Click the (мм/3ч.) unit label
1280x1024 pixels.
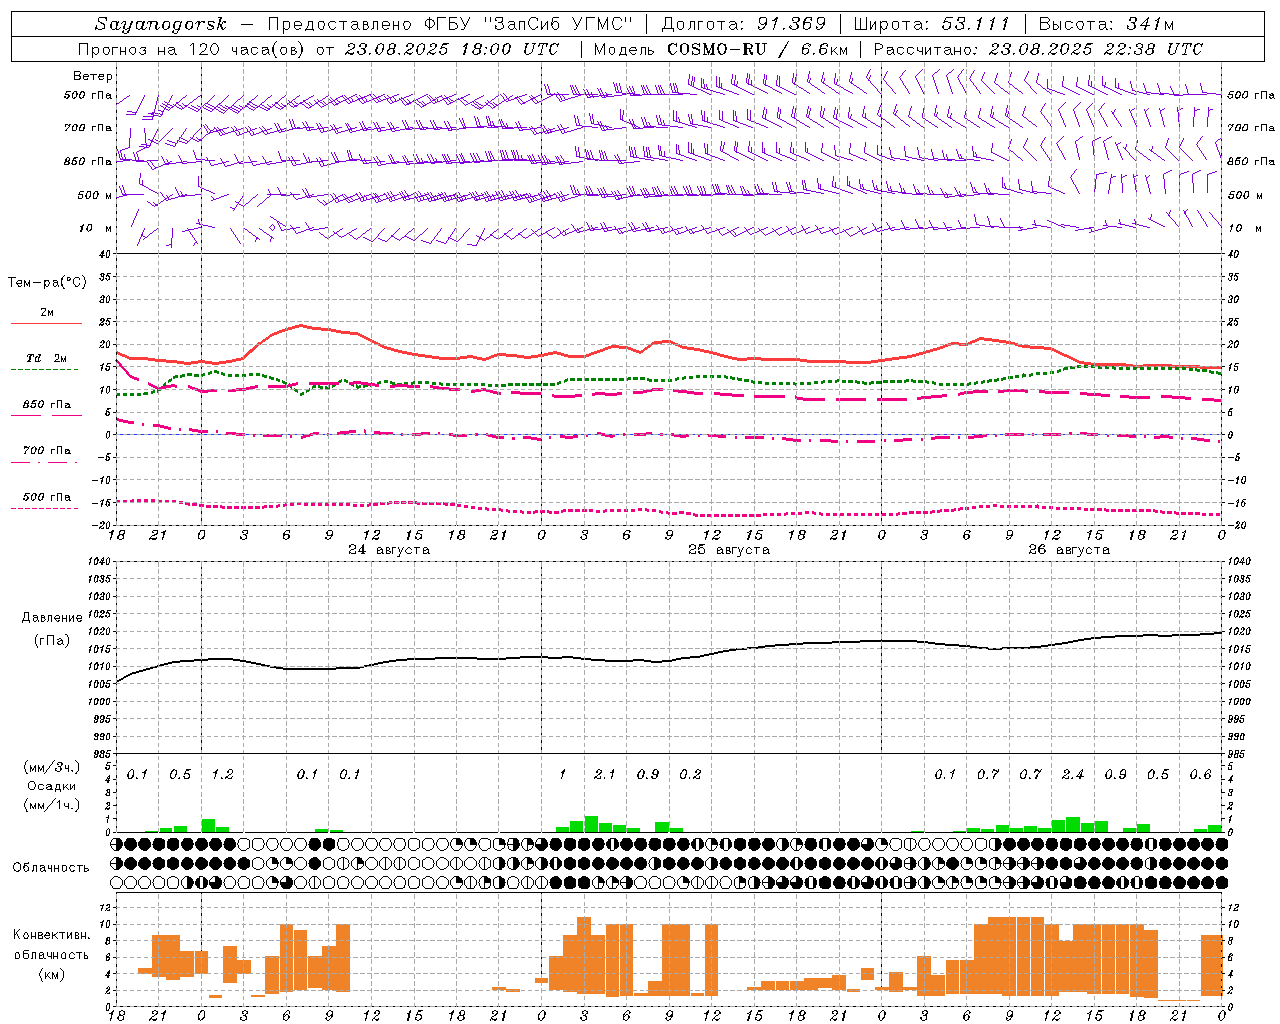point(51,767)
